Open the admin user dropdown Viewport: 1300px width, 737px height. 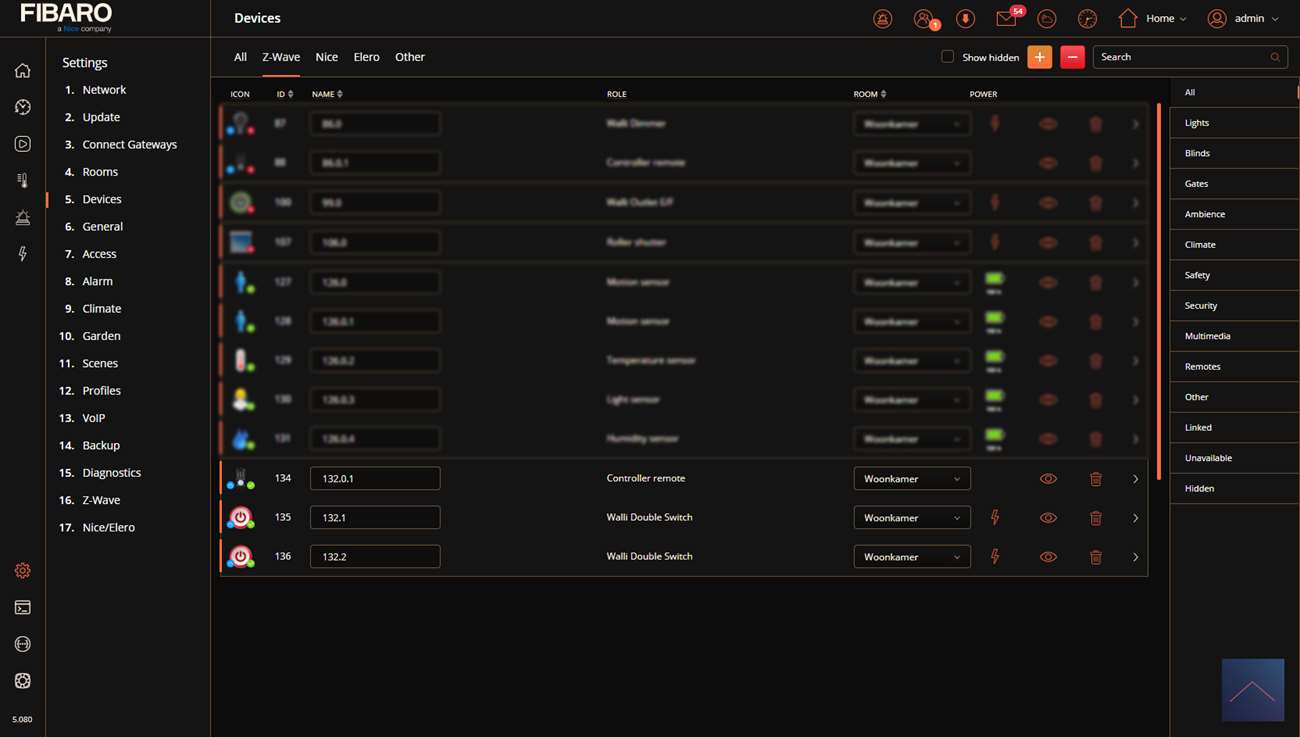[1243, 19]
